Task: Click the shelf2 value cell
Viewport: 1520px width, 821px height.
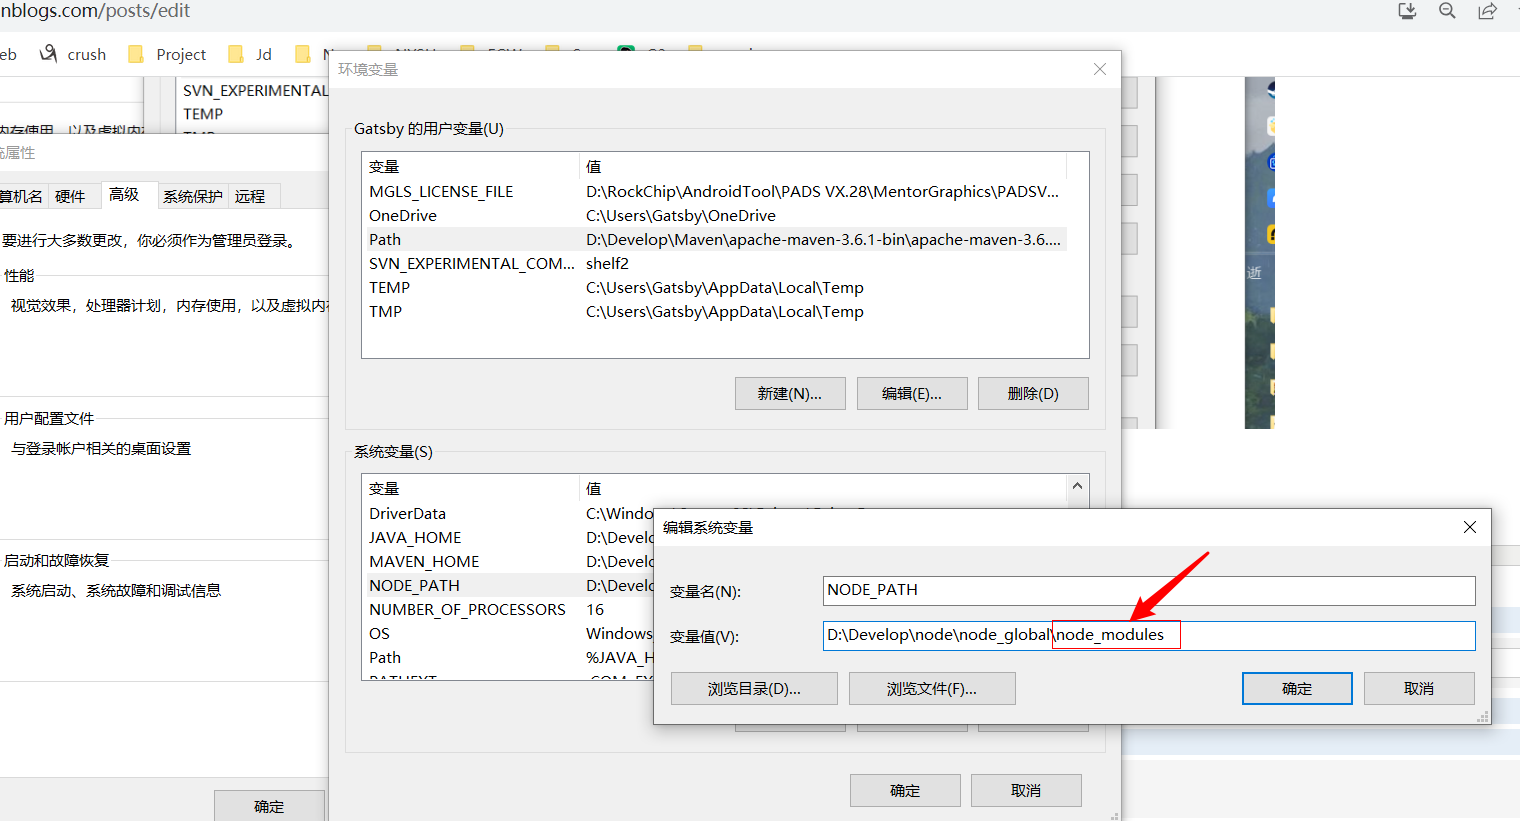Action: click(607, 263)
